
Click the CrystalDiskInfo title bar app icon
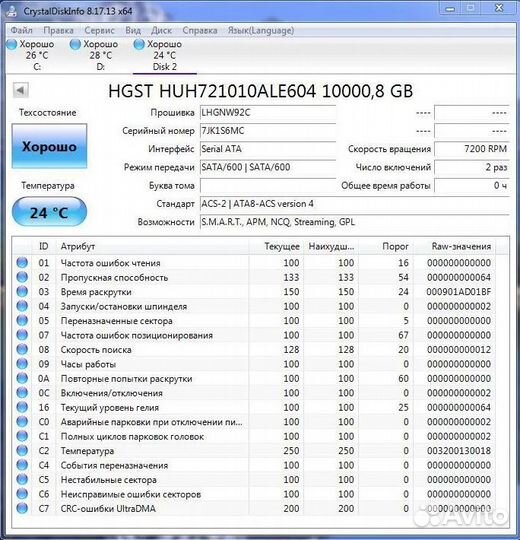click(12, 11)
